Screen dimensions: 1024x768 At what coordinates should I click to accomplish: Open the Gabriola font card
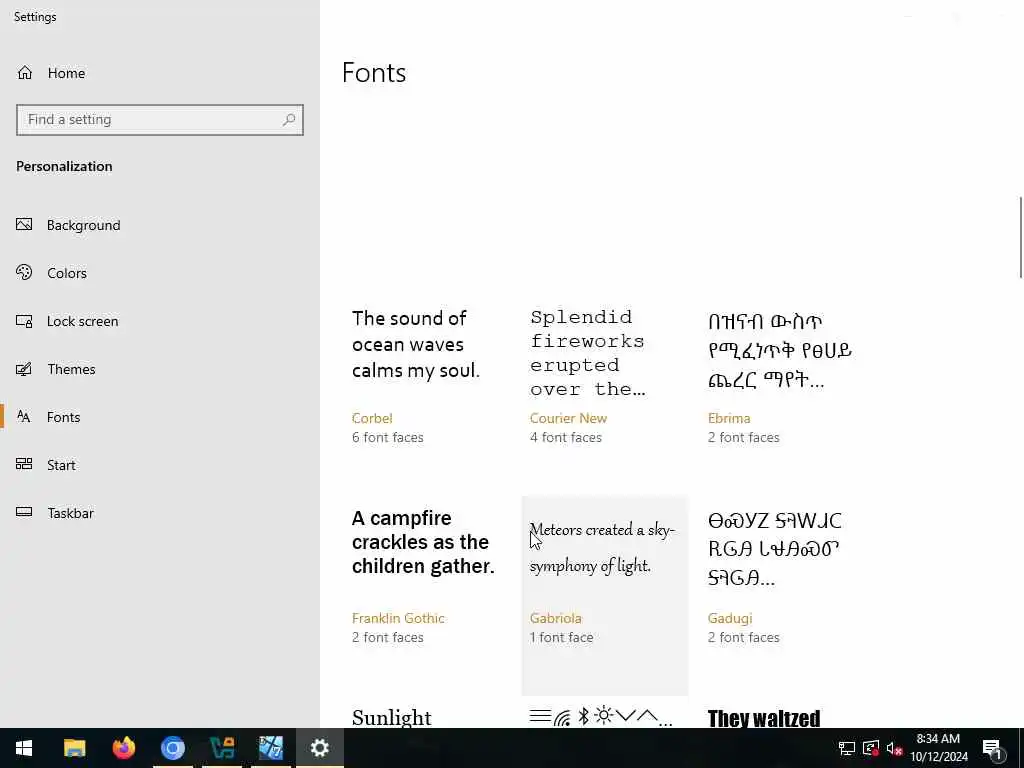point(605,596)
